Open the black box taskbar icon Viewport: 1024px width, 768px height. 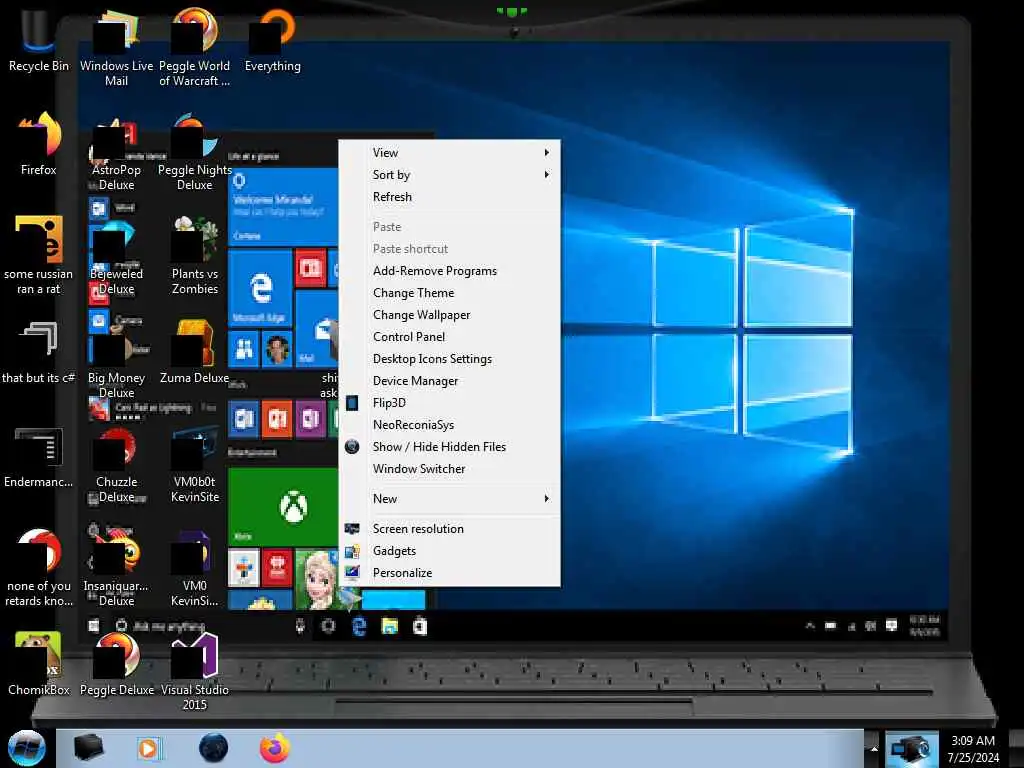tap(88, 748)
